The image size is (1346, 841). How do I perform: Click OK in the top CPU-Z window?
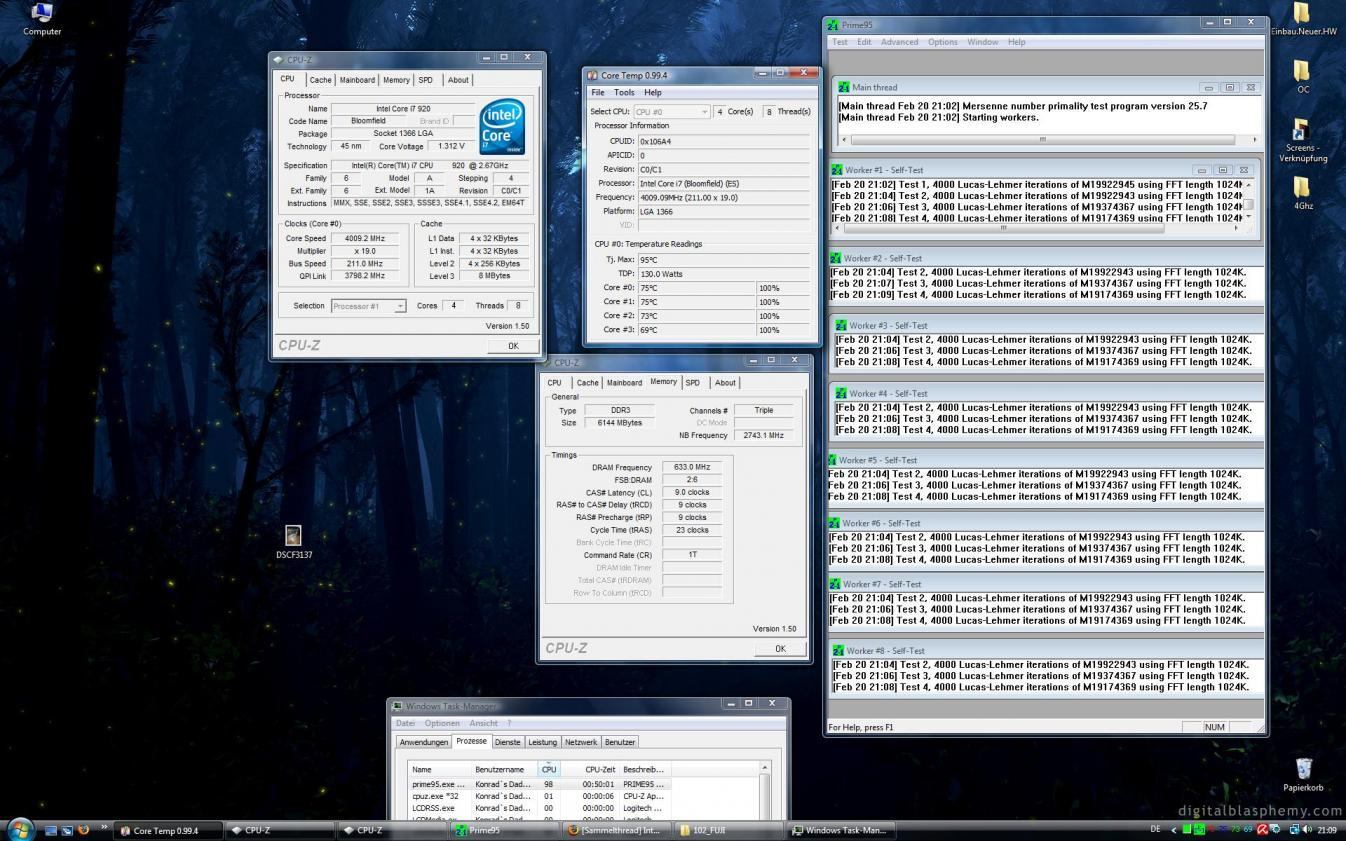[x=512, y=346]
